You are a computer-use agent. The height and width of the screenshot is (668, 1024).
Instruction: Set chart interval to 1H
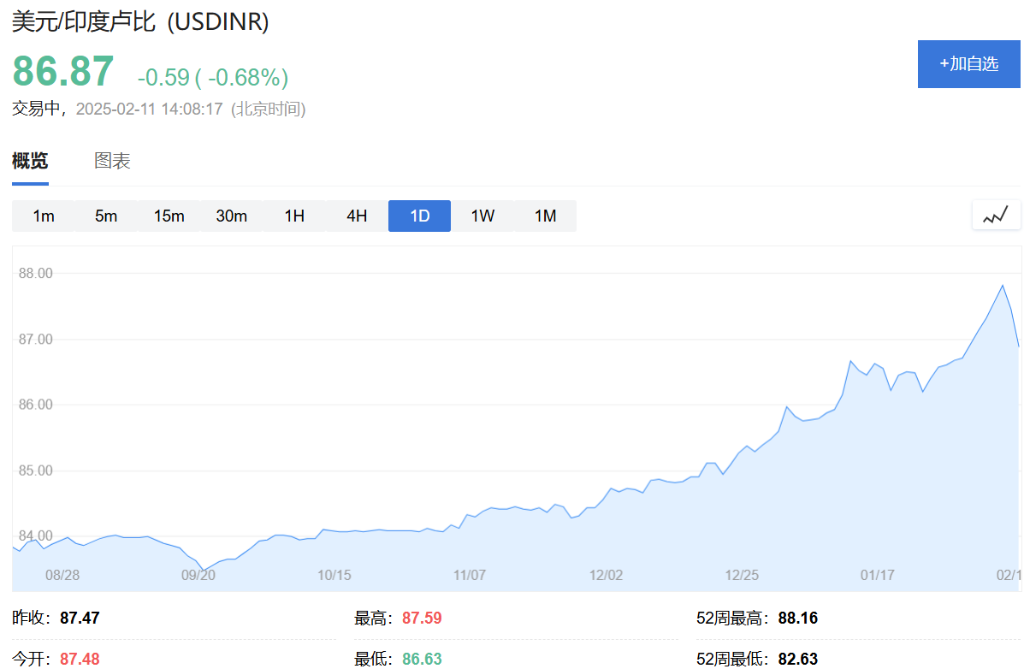pos(294,216)
